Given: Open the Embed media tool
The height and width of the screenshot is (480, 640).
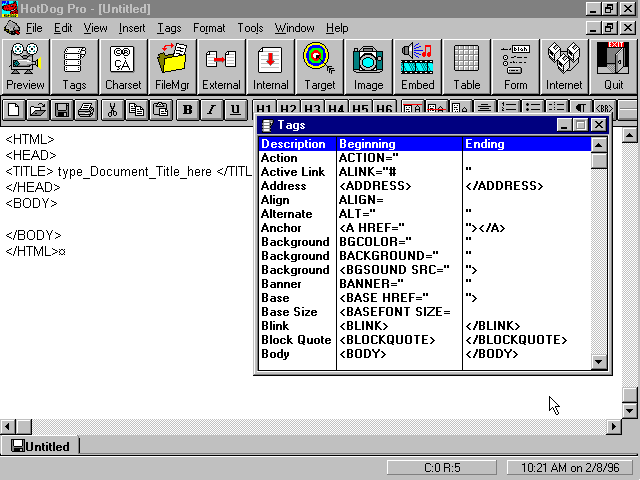Looking at the screenshot, I should pyautogui.click(x=417, y=66).
